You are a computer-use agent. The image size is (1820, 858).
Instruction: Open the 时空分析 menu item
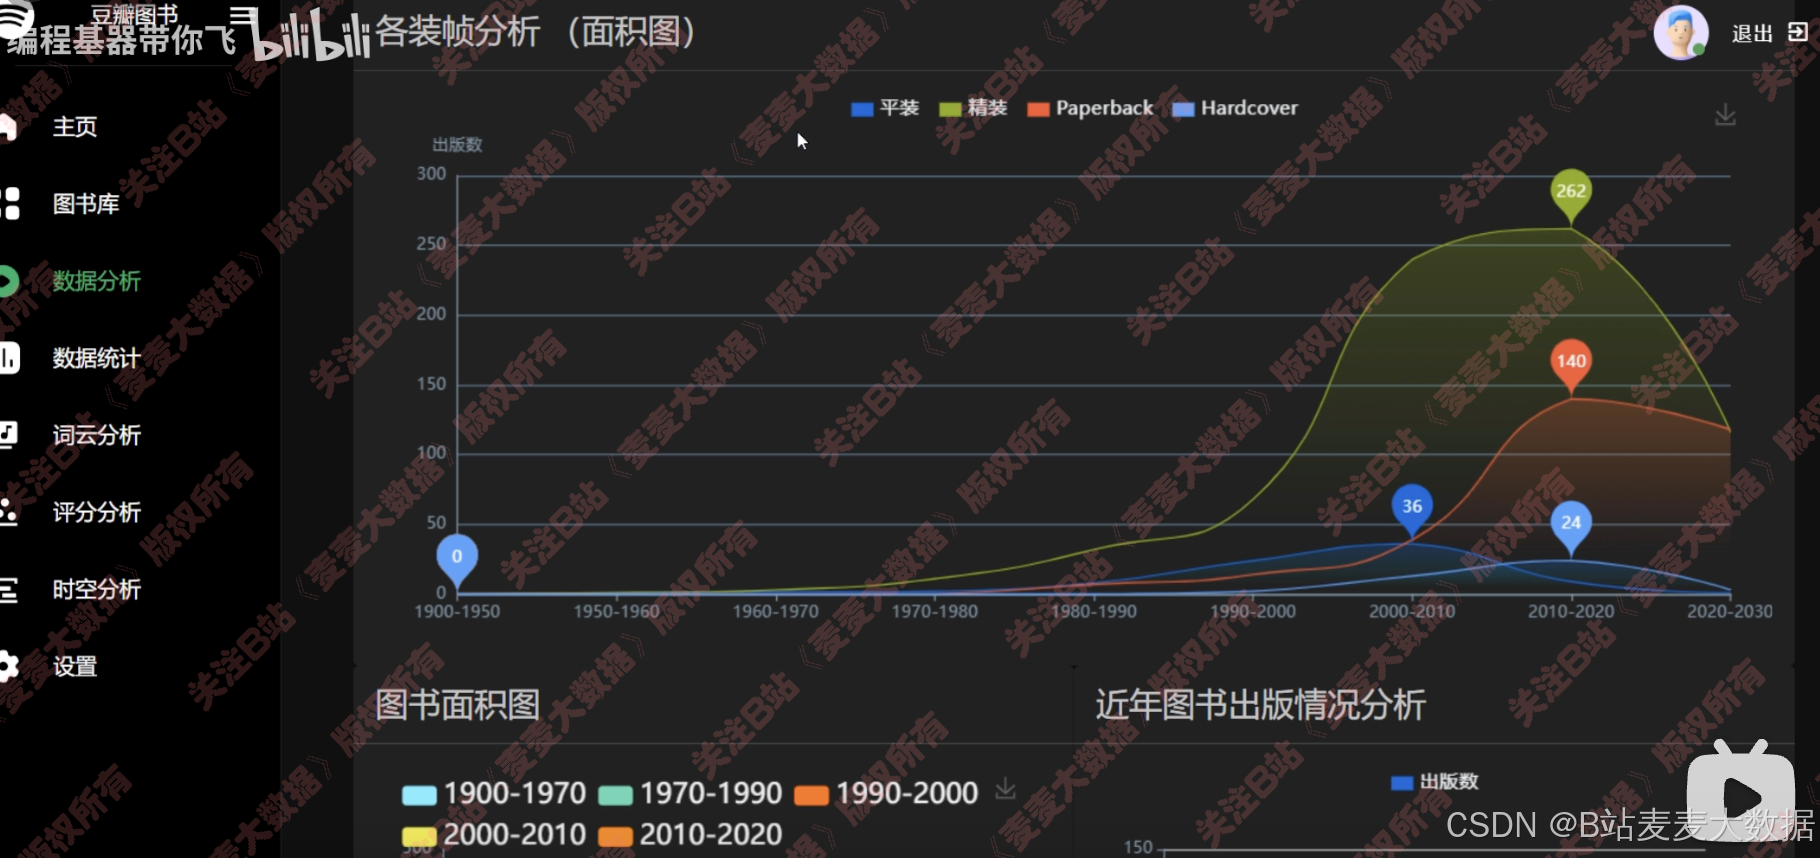[x=97, y=589]
